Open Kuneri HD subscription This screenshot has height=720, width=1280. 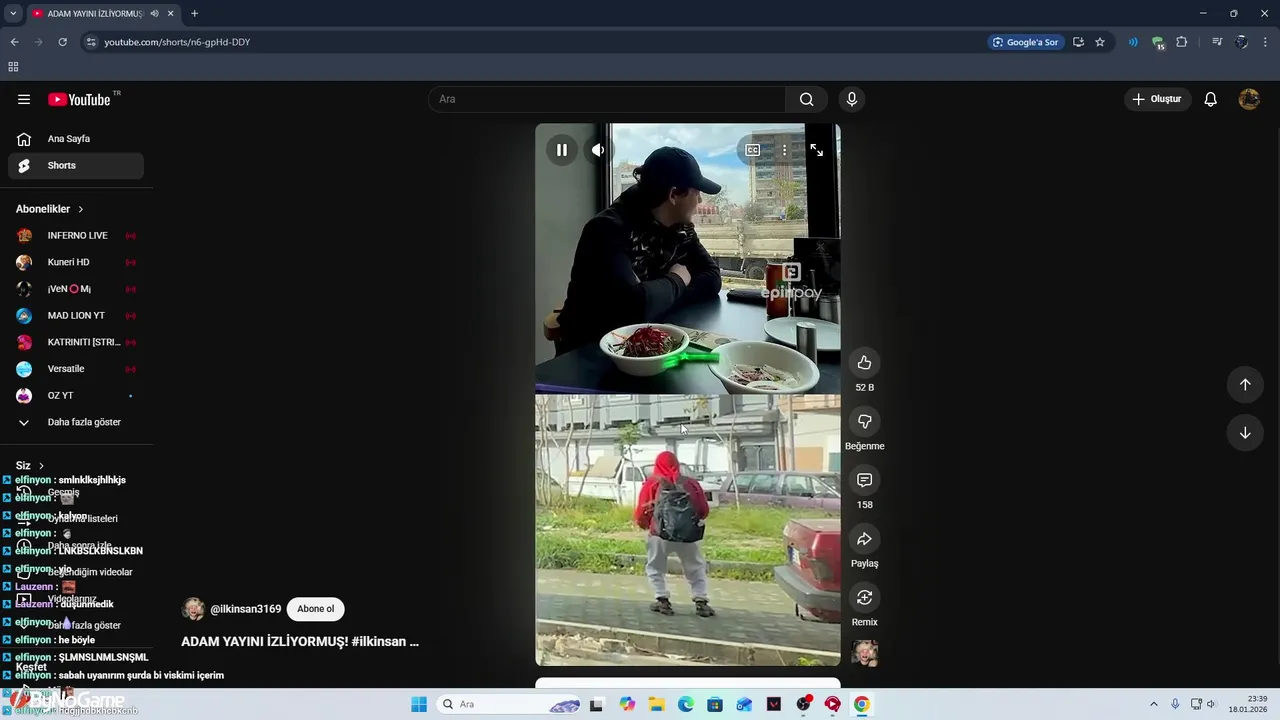click(76, 262)
